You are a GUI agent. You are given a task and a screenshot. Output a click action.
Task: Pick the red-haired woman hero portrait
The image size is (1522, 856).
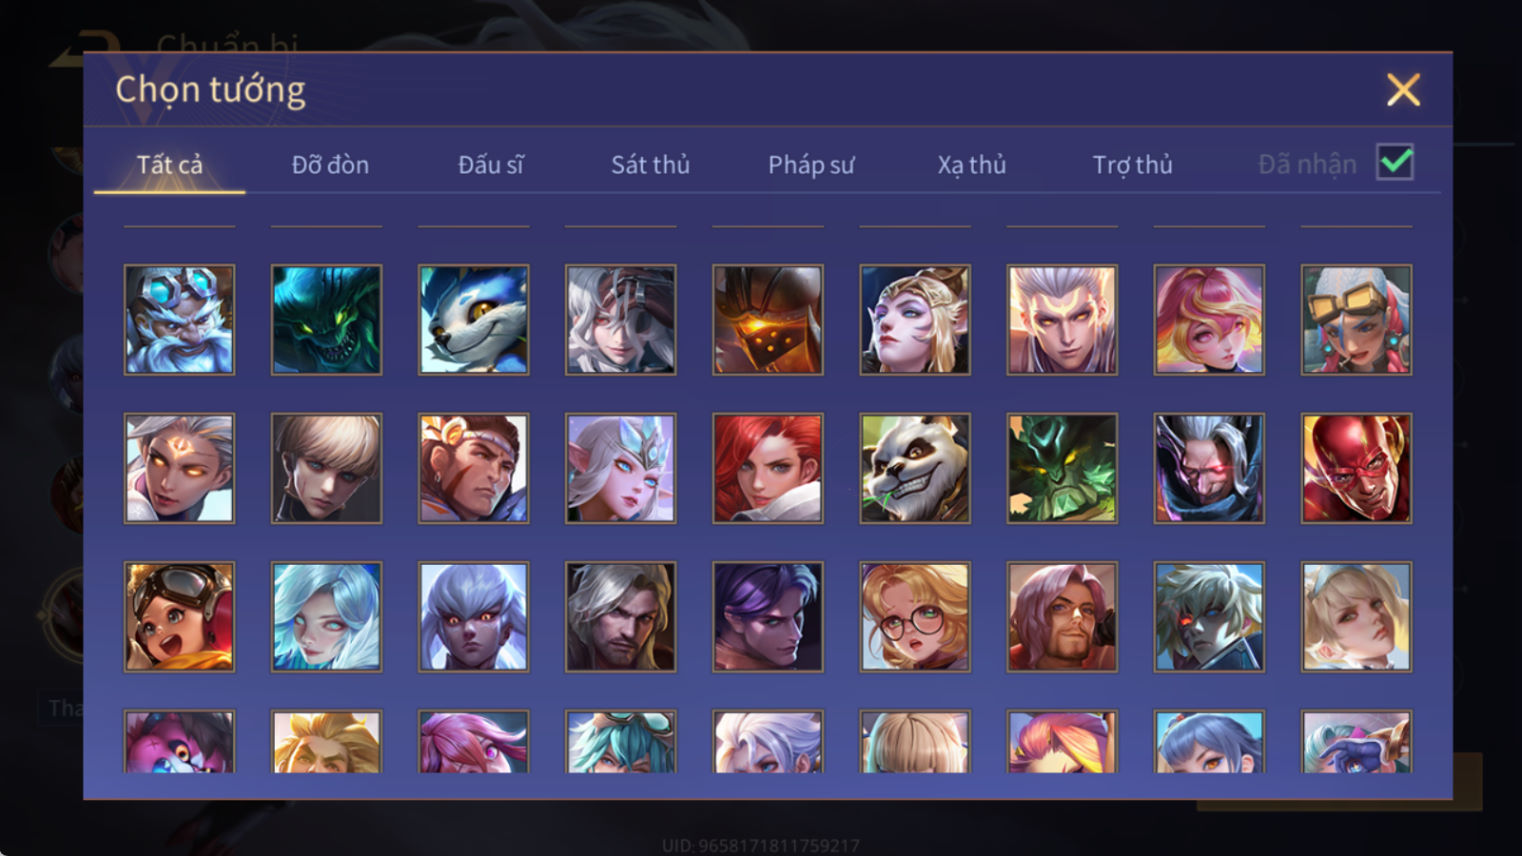768,468
